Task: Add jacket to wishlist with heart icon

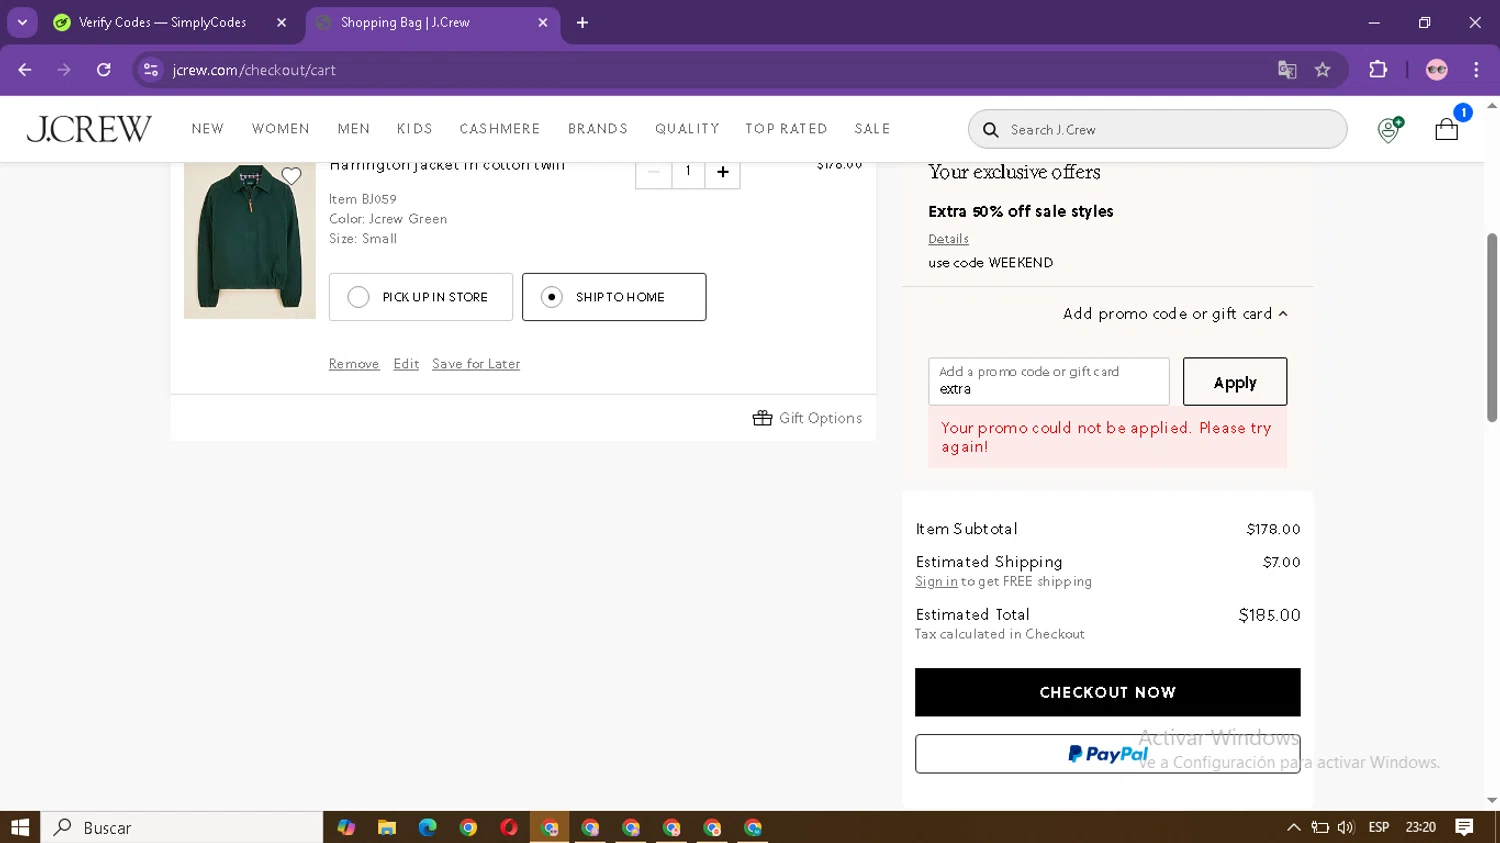Action: coord(291,176)
